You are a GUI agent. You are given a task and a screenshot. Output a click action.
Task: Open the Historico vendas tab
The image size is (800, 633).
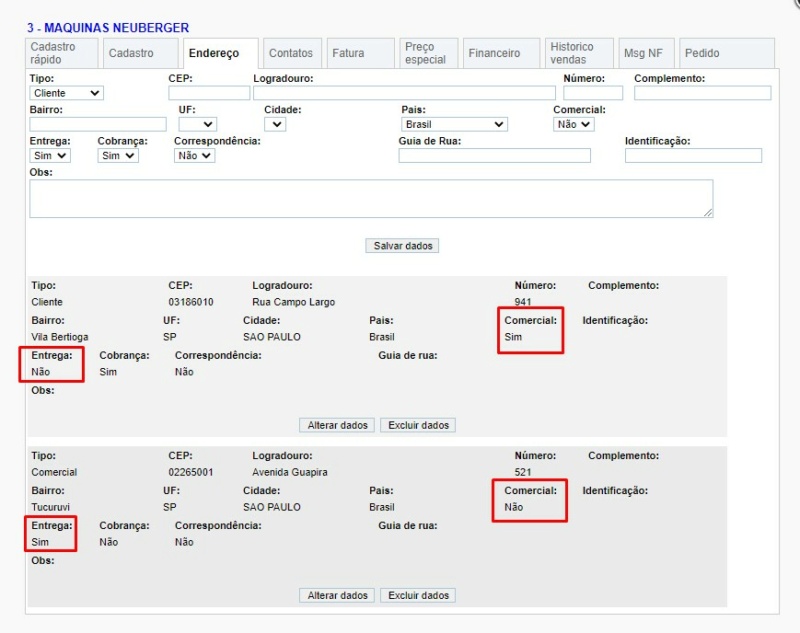point(579,53)
